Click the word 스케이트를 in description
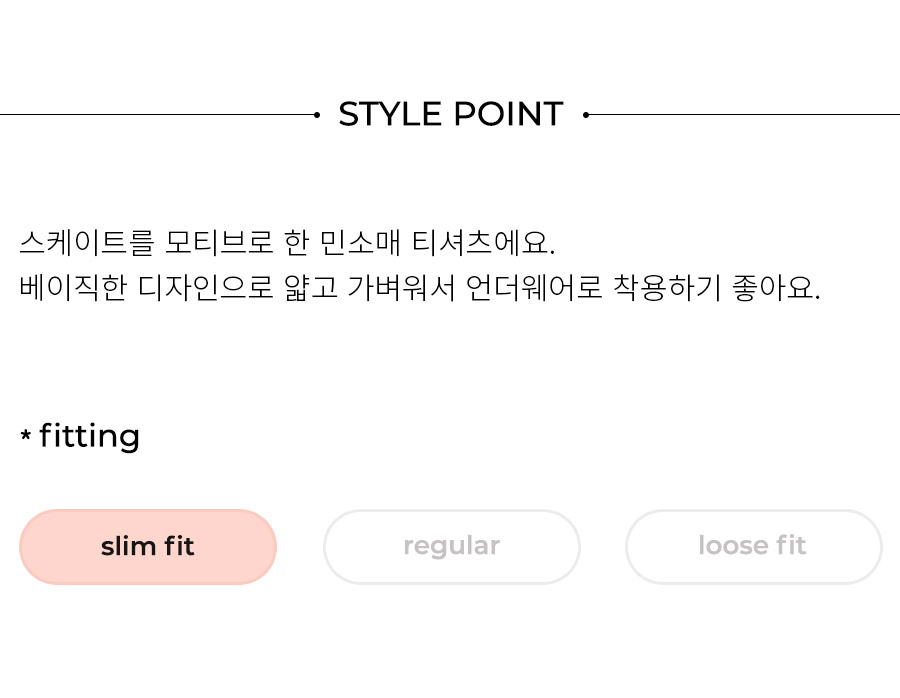 87,242
